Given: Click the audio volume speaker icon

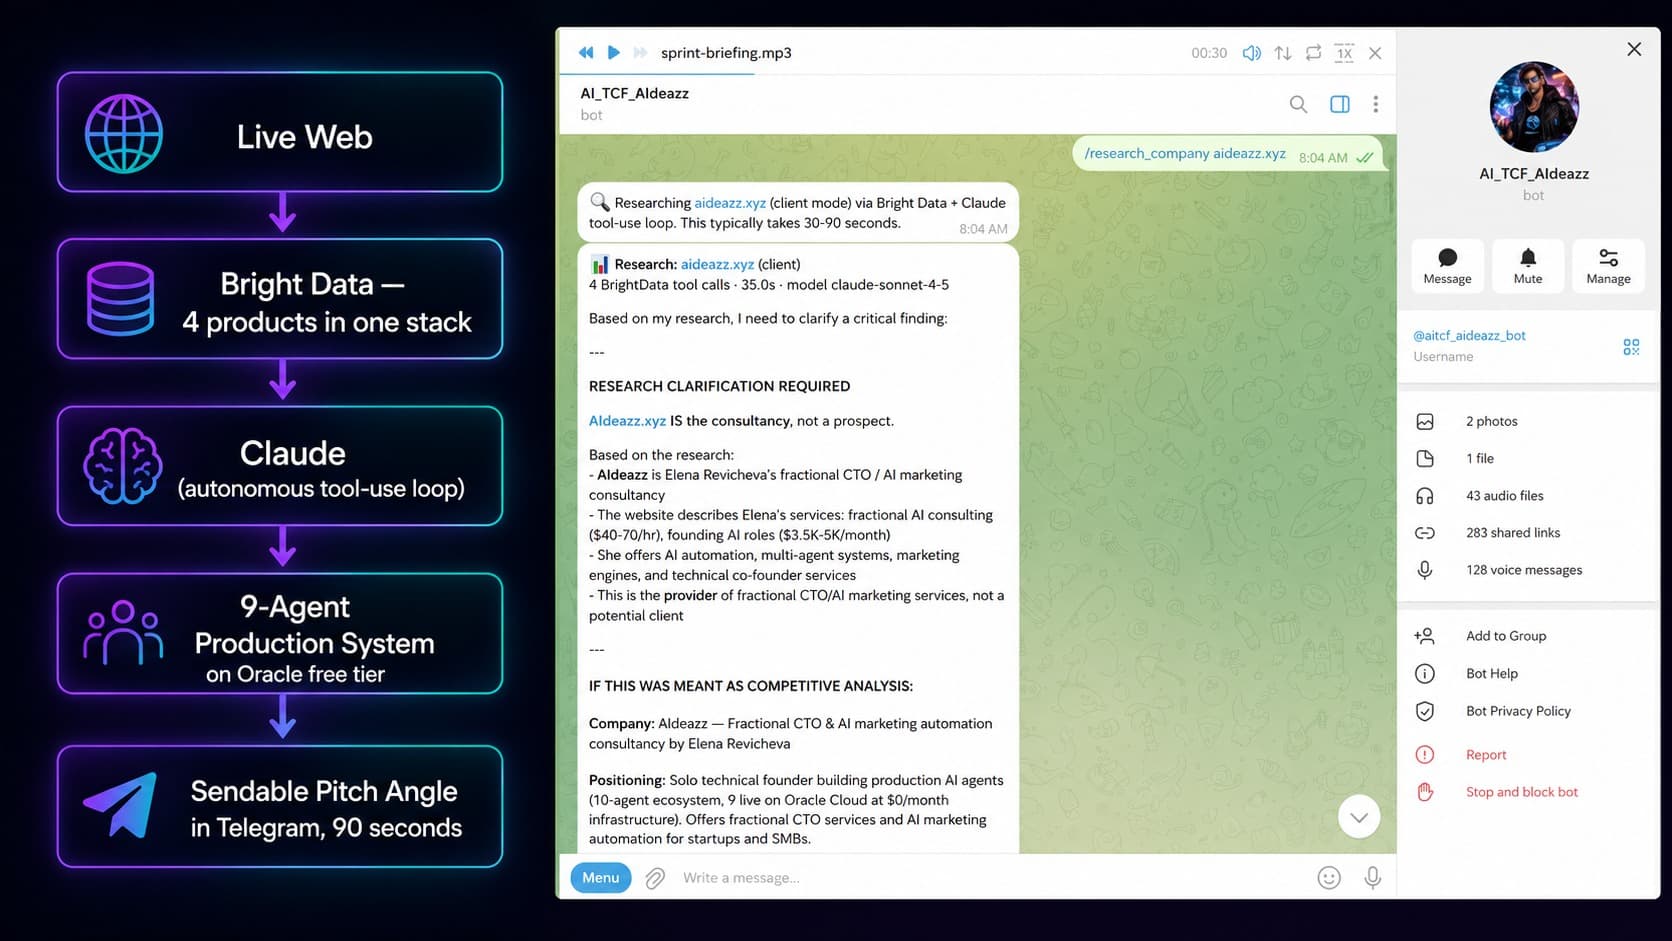Looking at the screenshot, I should click(1251, 53).
